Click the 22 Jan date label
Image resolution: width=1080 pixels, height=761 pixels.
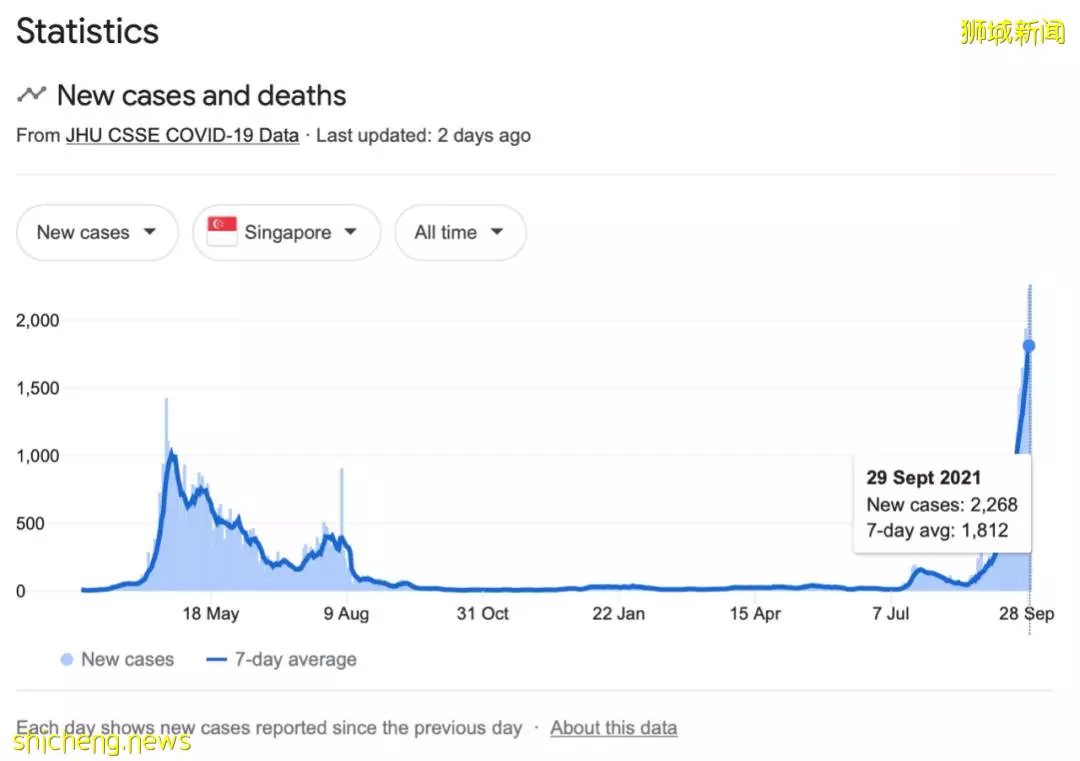coord(618,614)
